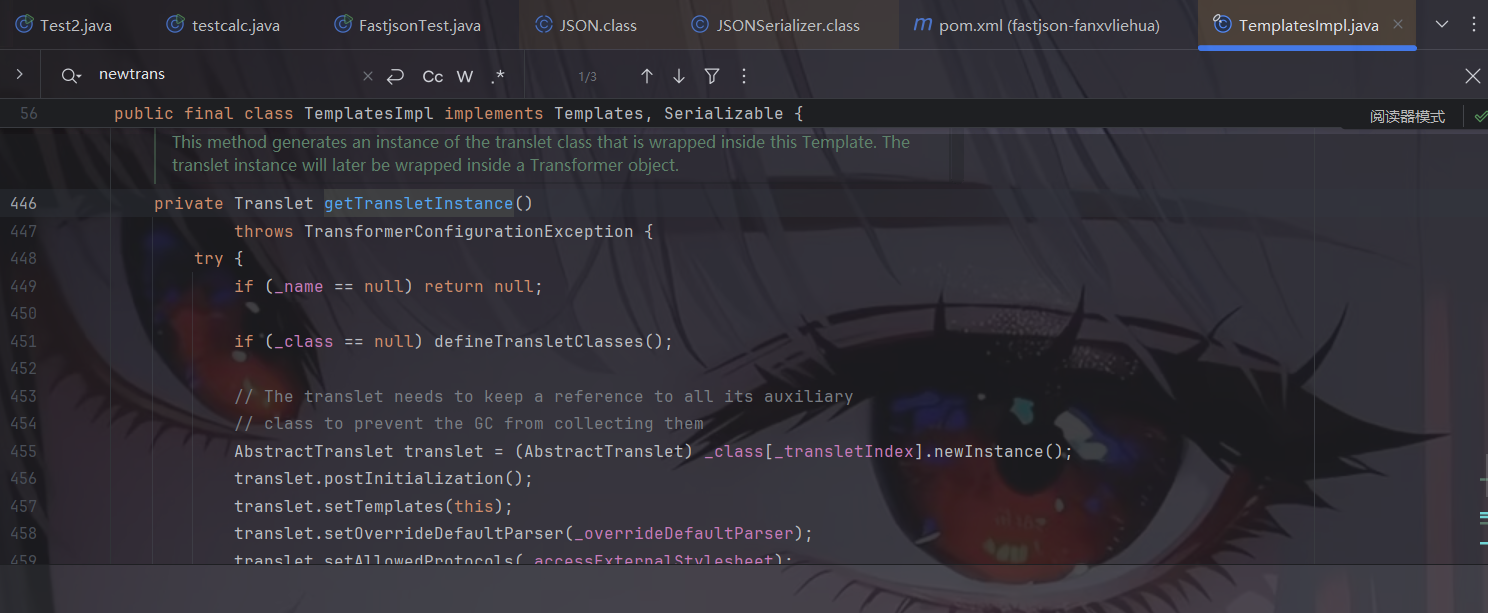Open the find bar more options menu
Image resolution: width=1488 pixels, height=613 pixels.
tap(743, 76)
